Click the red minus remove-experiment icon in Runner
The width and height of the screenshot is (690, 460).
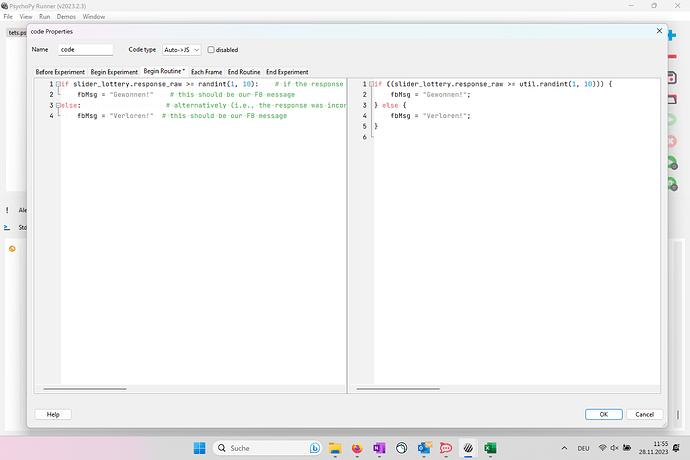[x=672, y=56]
